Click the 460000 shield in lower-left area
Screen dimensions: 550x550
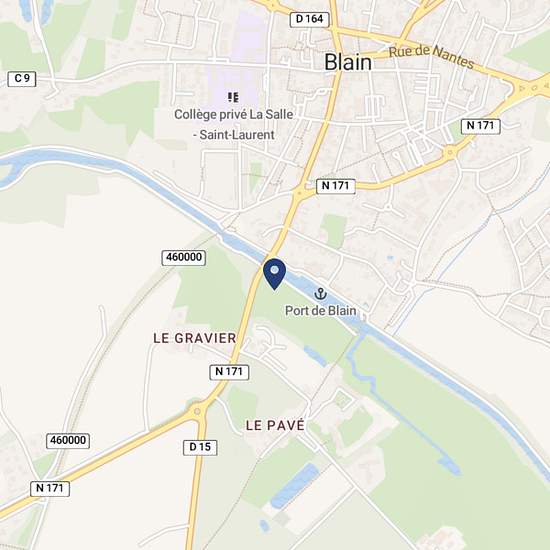point(68,441)
